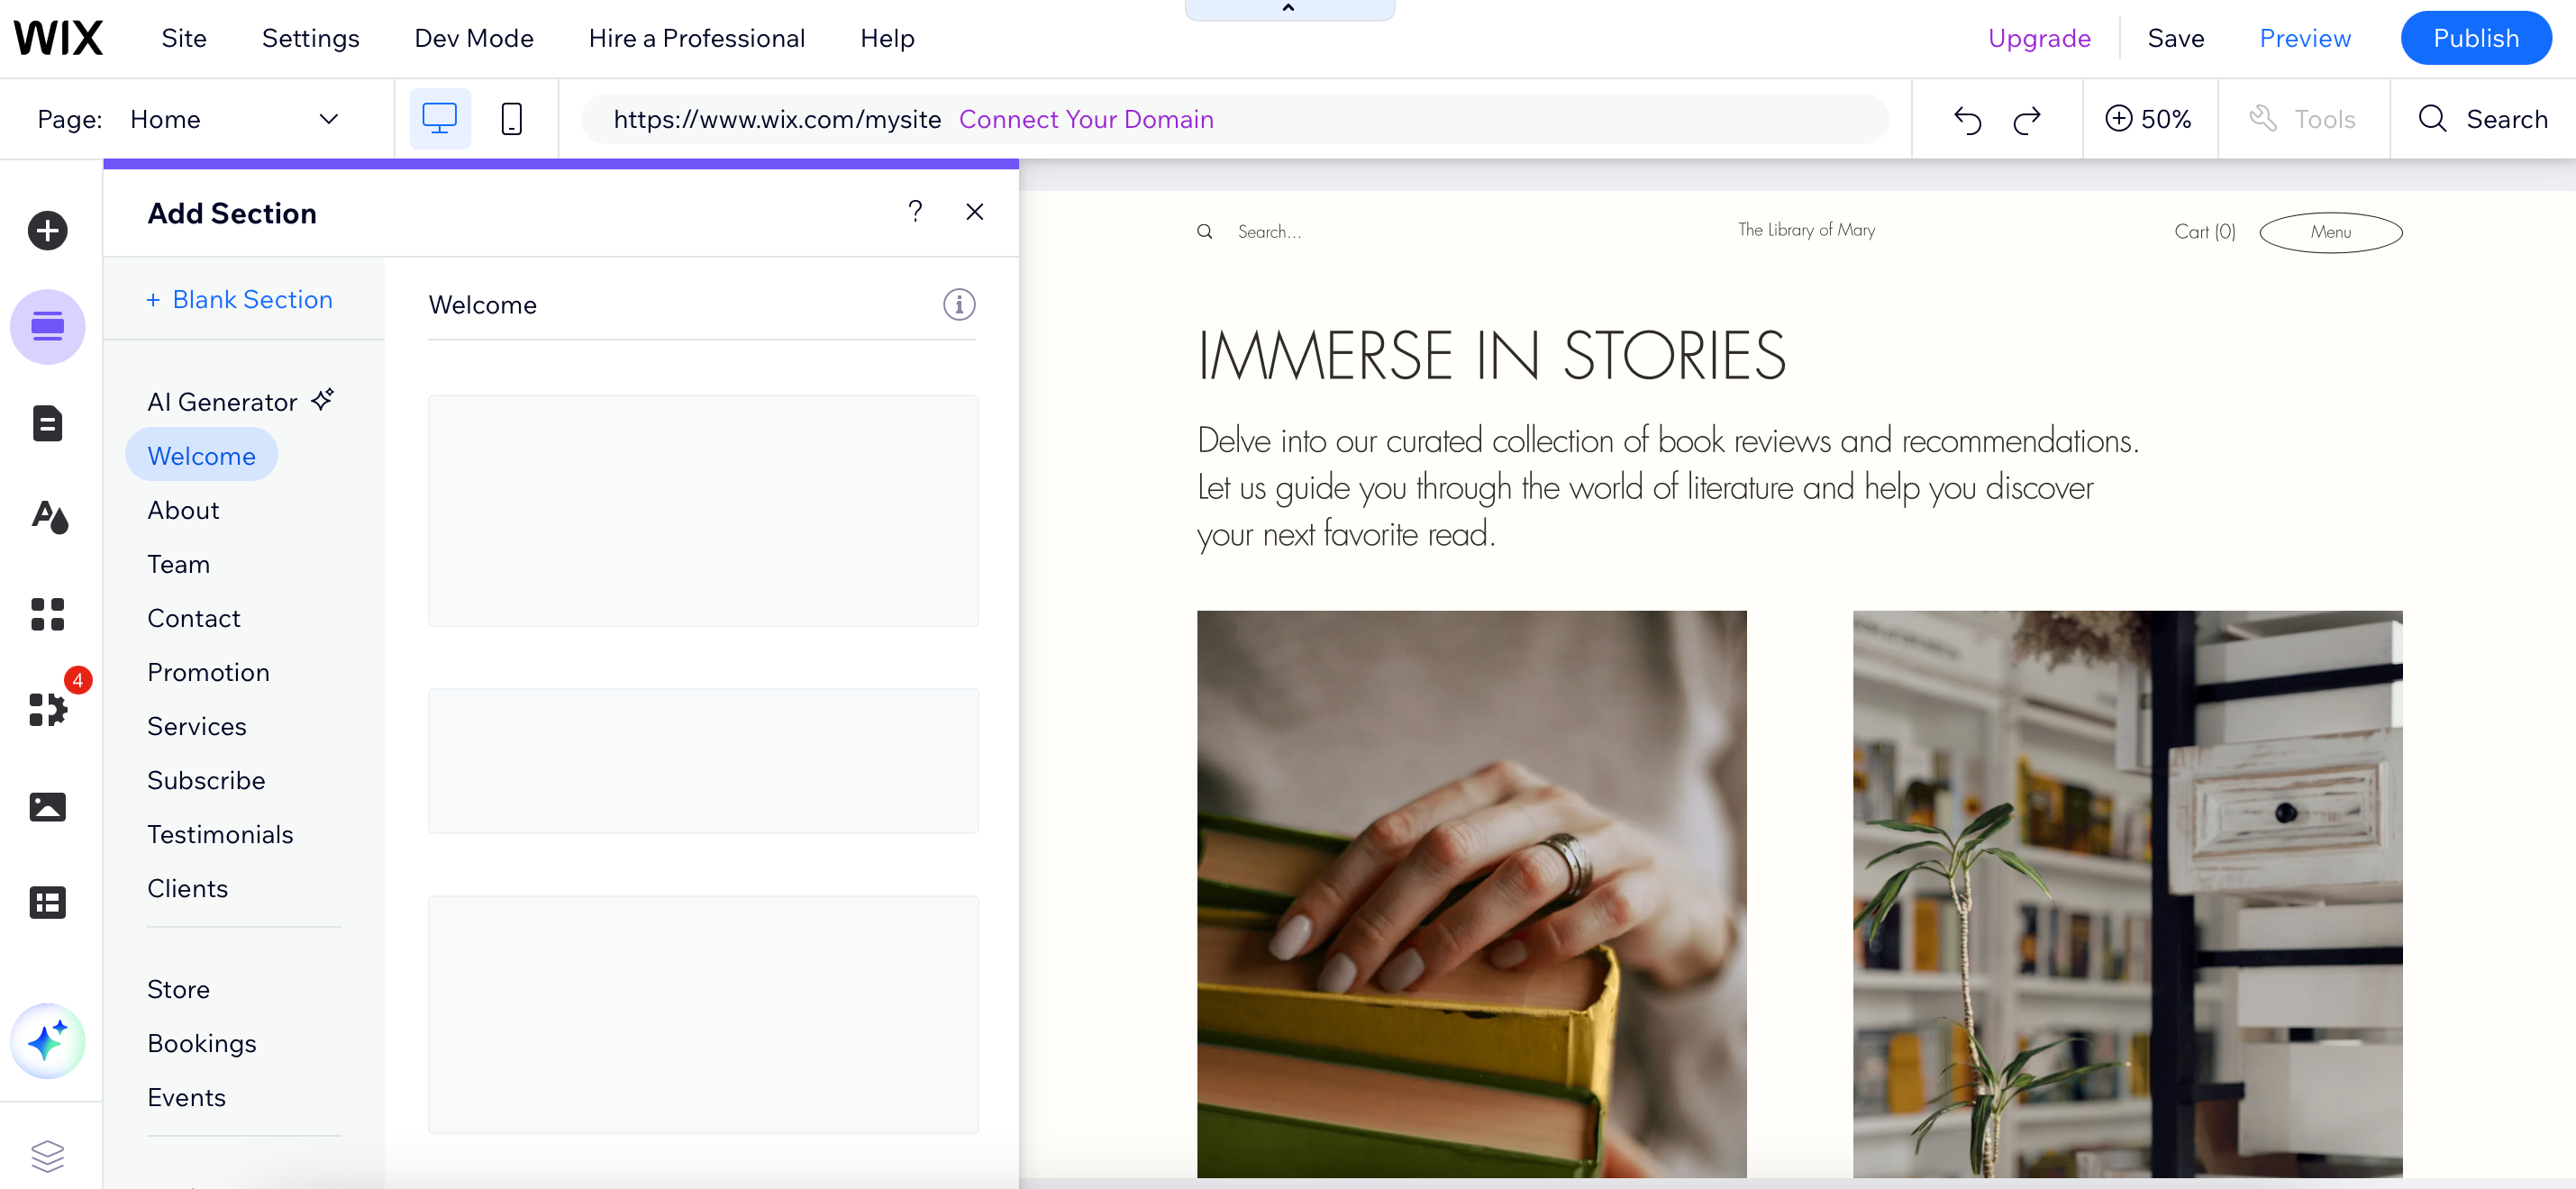The image size is (2576, 1189).
Task: Select the Delve into our curated paragraph
Action: (x=1667, y=487)
